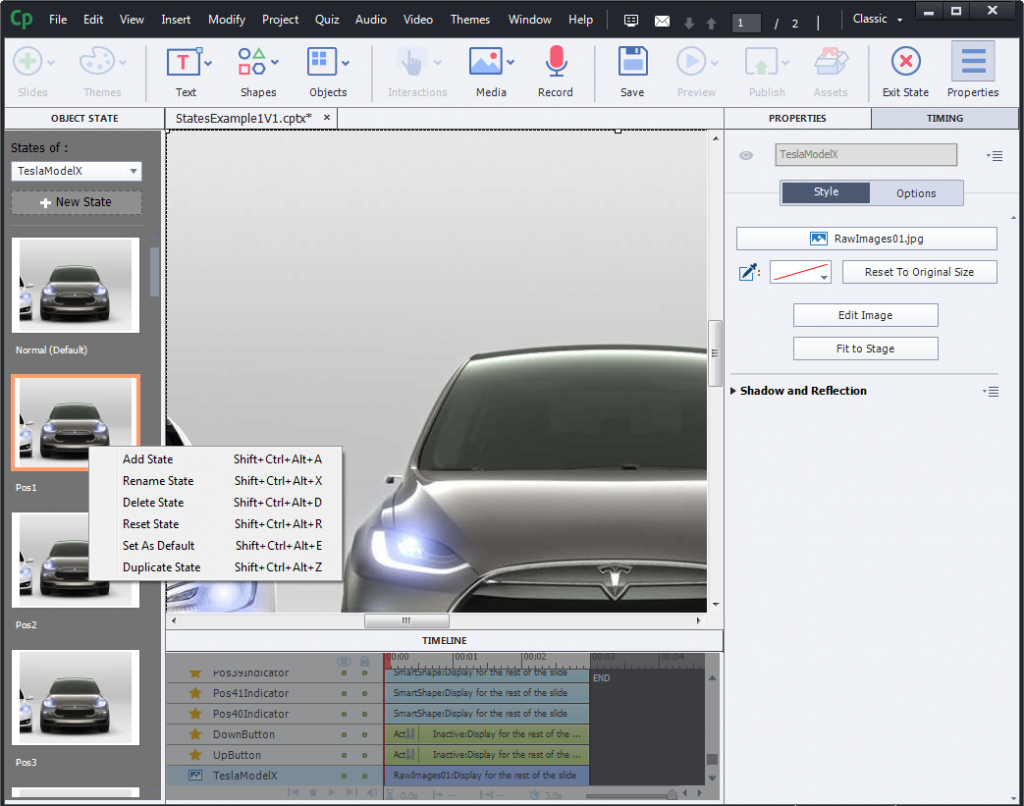
Task: Choose Duplicate State from context menu
Action: point(161,567)
